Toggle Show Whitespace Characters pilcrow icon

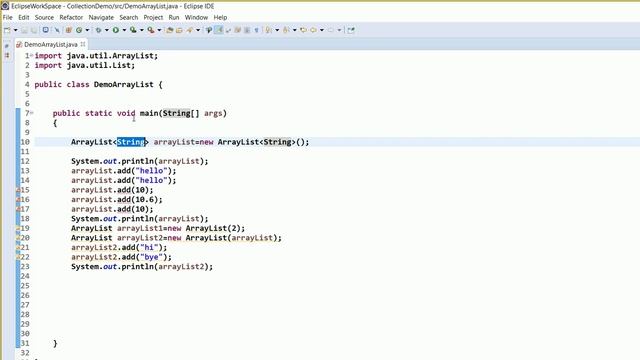pos(256,30)
